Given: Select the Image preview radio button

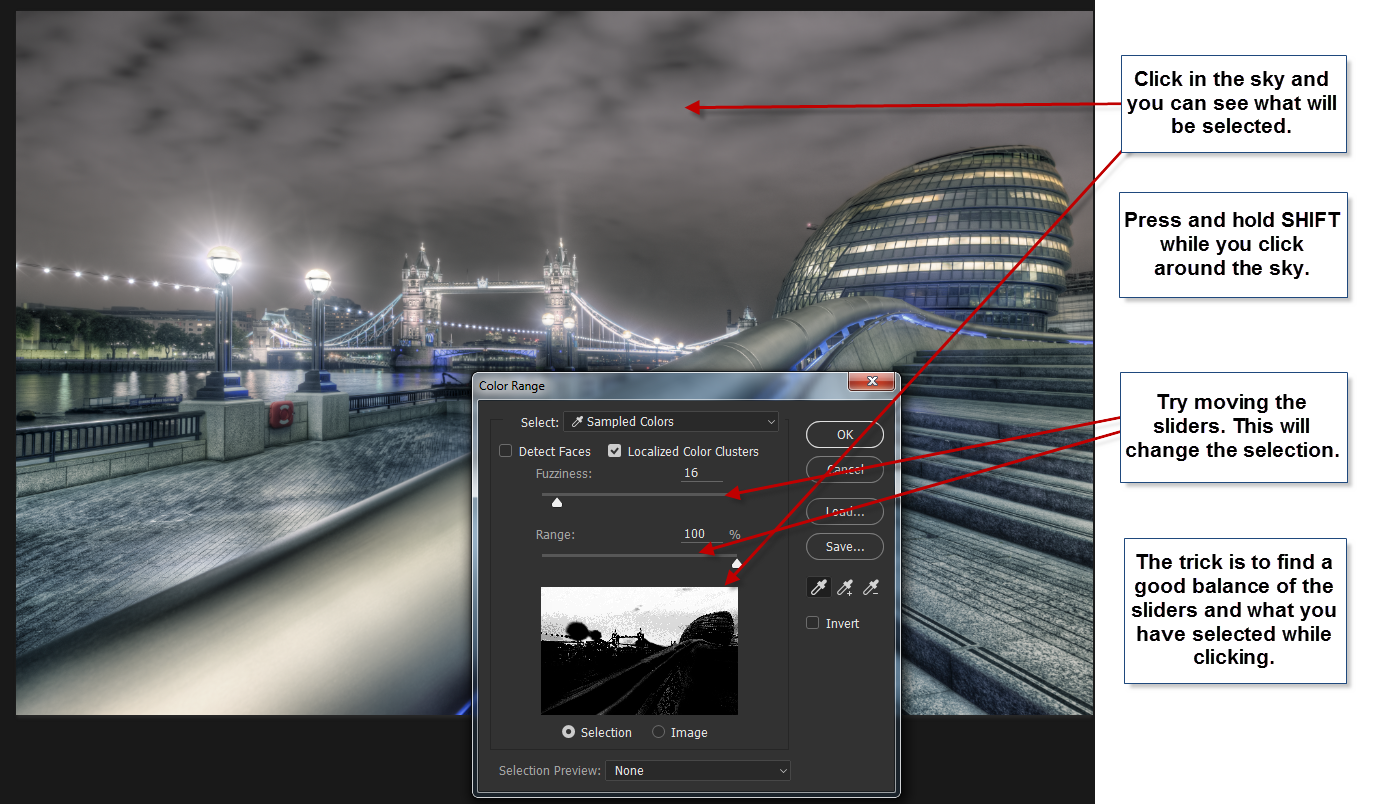Looking at the screenshot, I should 659,732.
